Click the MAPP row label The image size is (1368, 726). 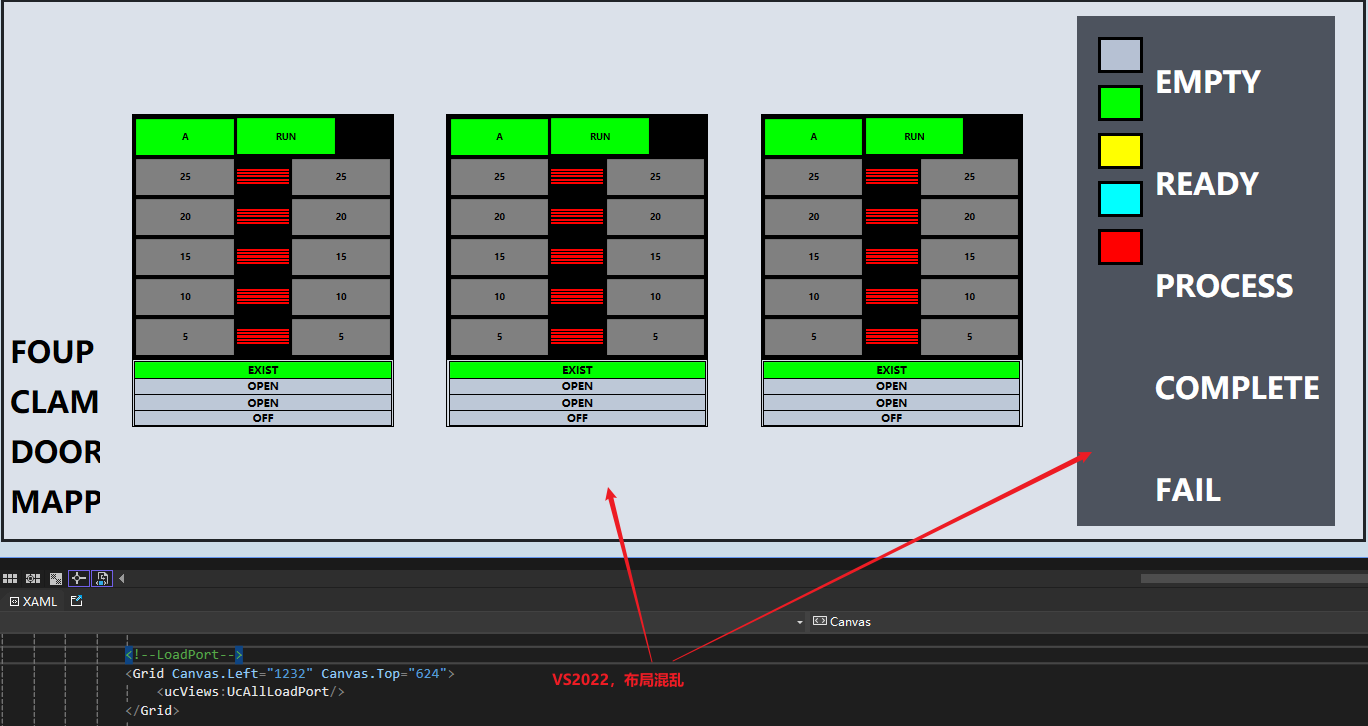55,501
